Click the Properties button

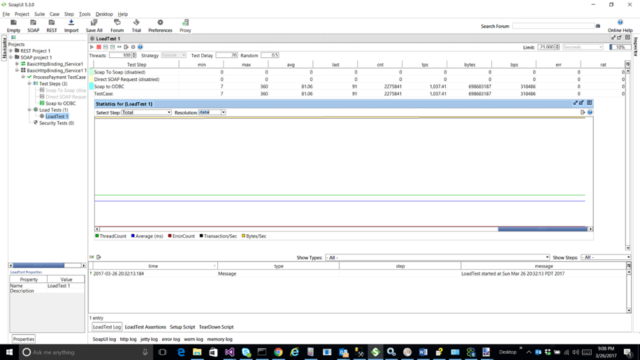click(x=23, y=339)
